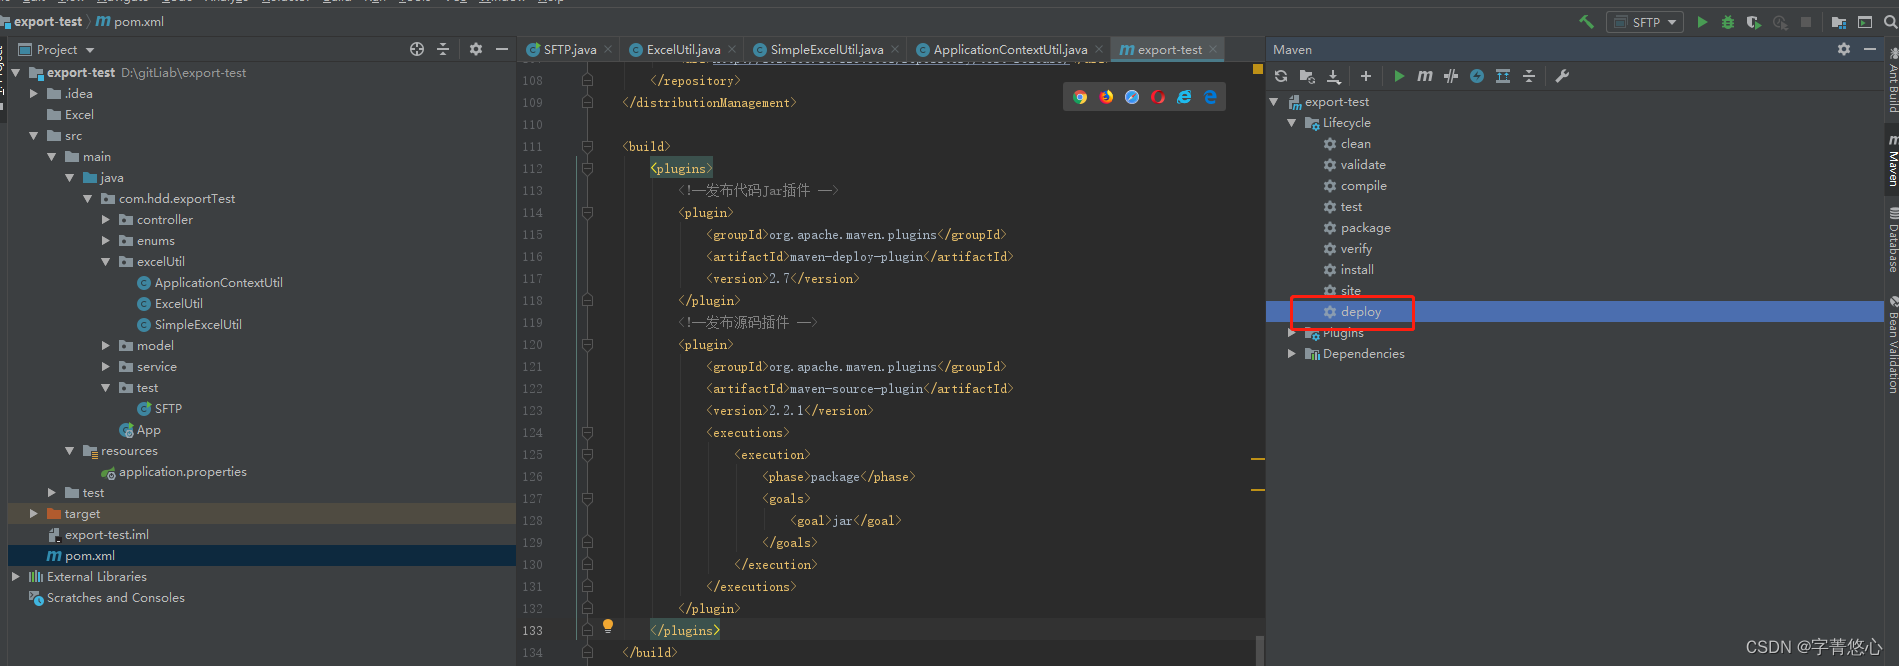Screen dimensions: 1899x666
Task: Fold the plugins block at line 112
Action: [587, 168]
